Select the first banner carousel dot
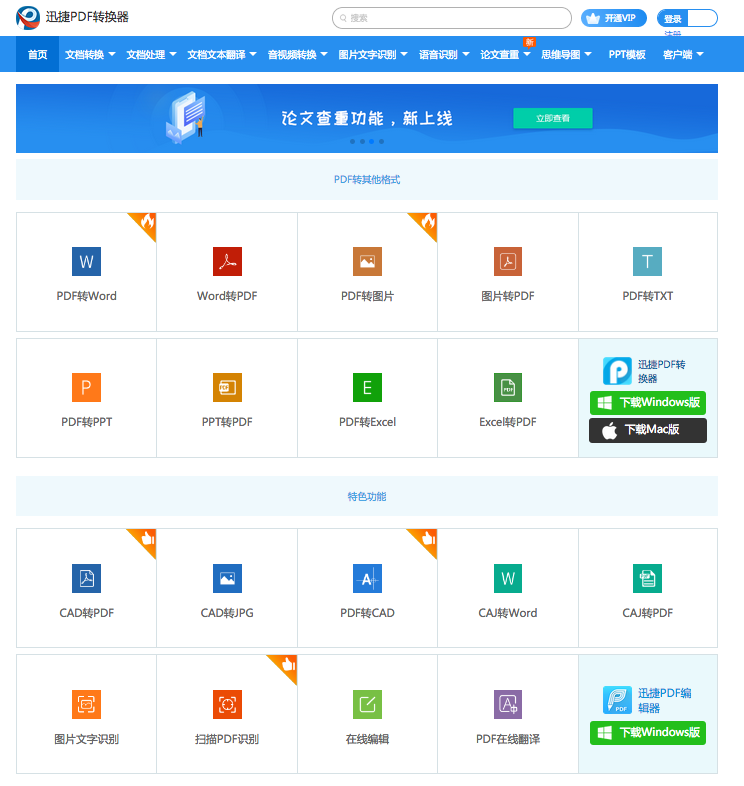 coord(352,141)
